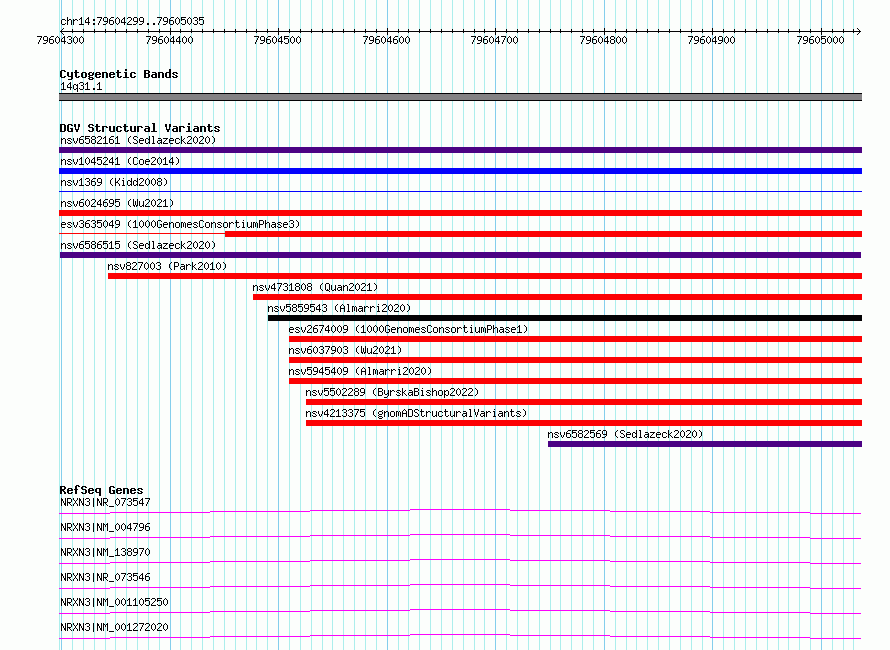
Task: Select the 79604600 ruler coordinate
Action: (386, 40)
